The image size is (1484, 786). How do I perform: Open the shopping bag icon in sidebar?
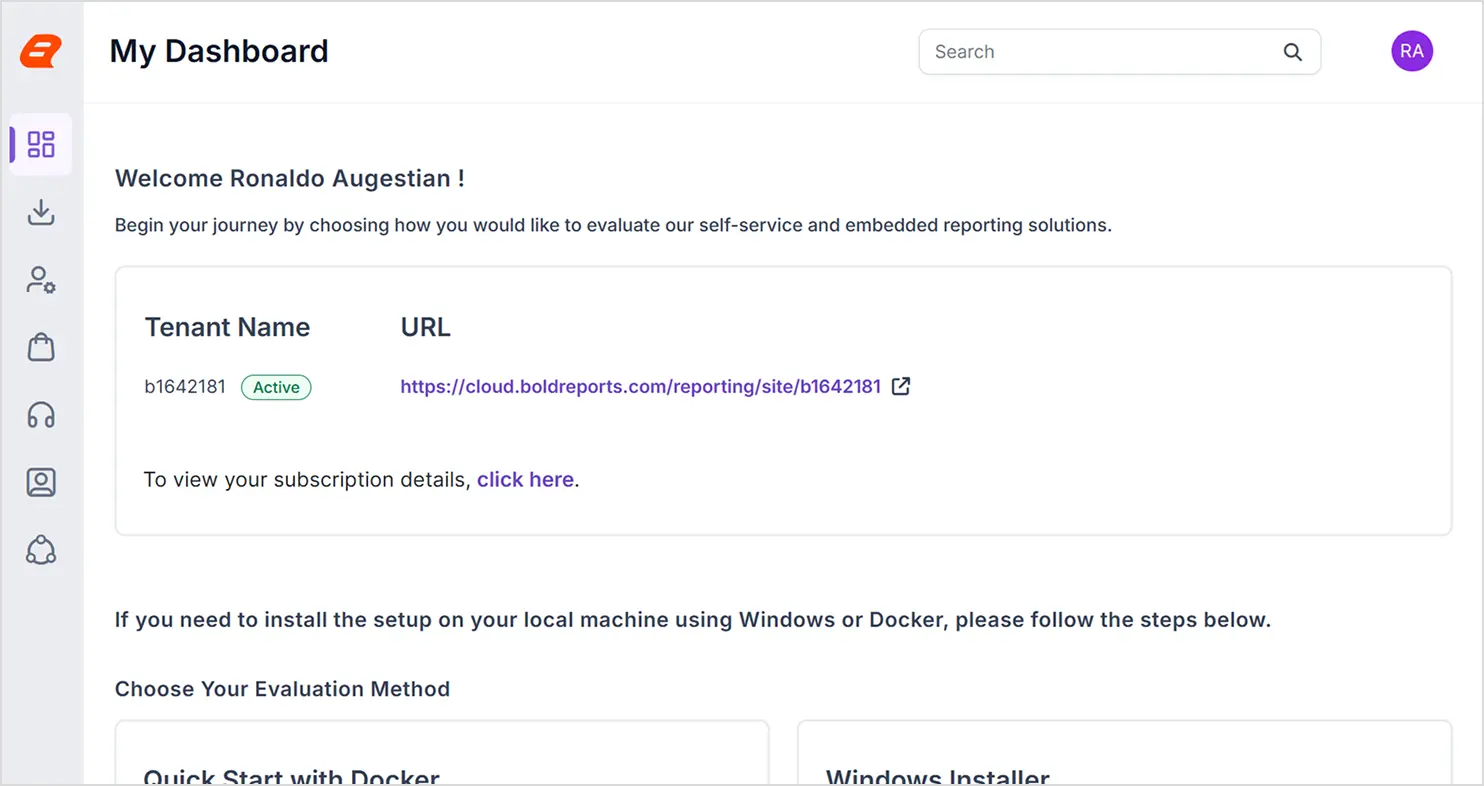[41, 347]
